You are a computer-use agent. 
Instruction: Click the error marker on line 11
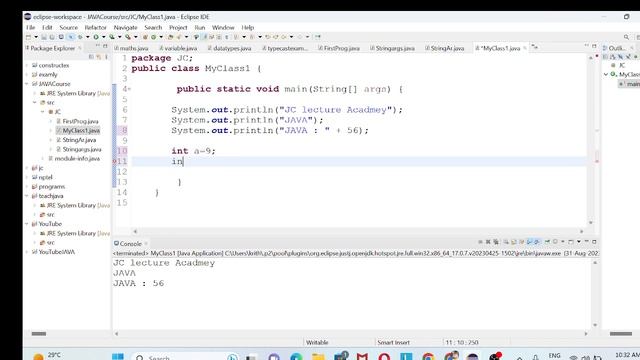(115, 162)
